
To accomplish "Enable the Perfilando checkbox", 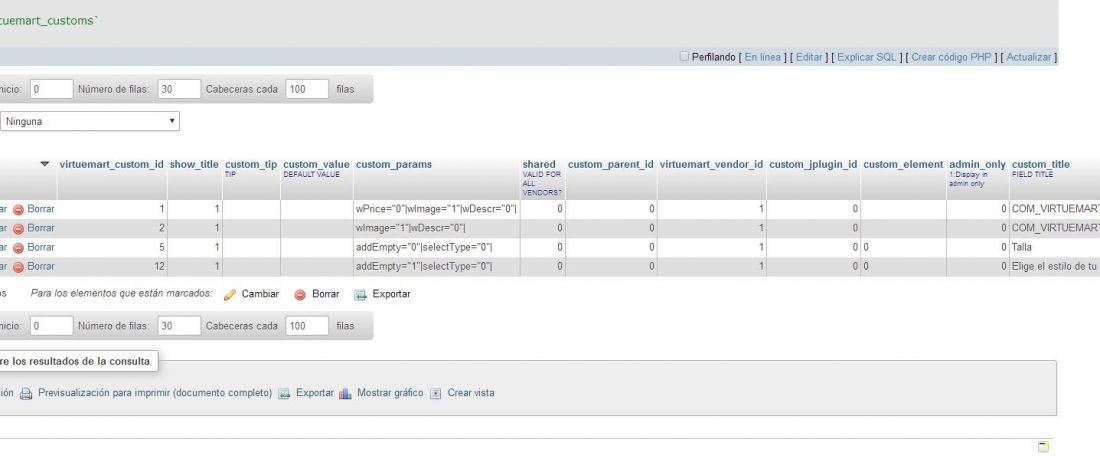I will [x=684, y=57].
